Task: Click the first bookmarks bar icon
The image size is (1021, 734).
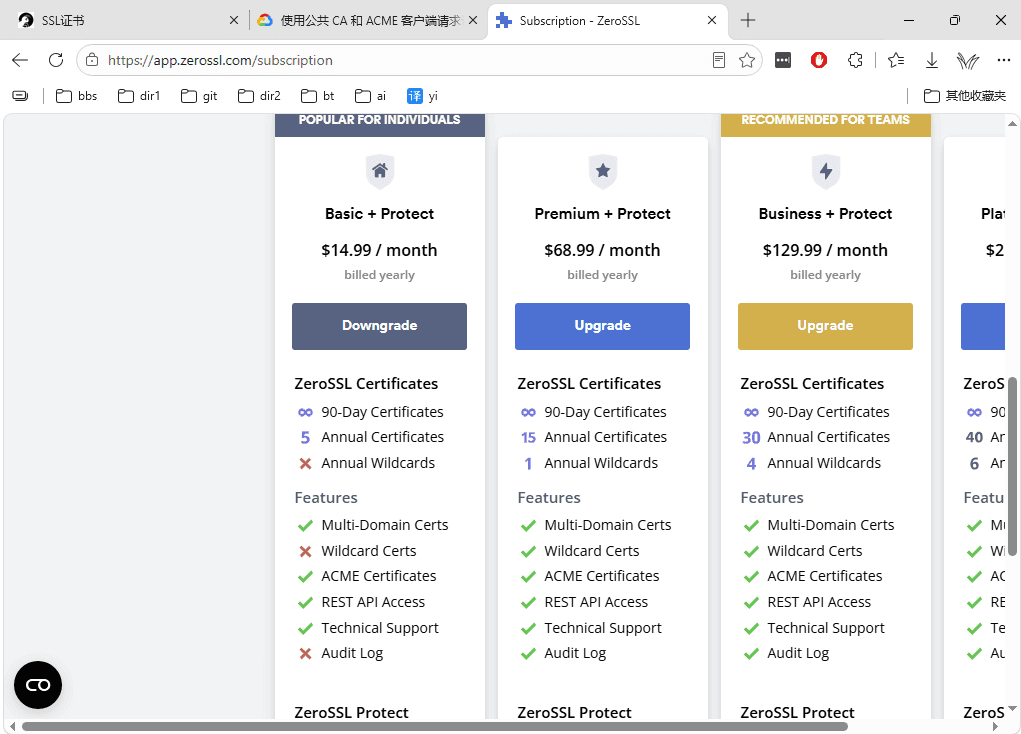Action: point(20,96)
